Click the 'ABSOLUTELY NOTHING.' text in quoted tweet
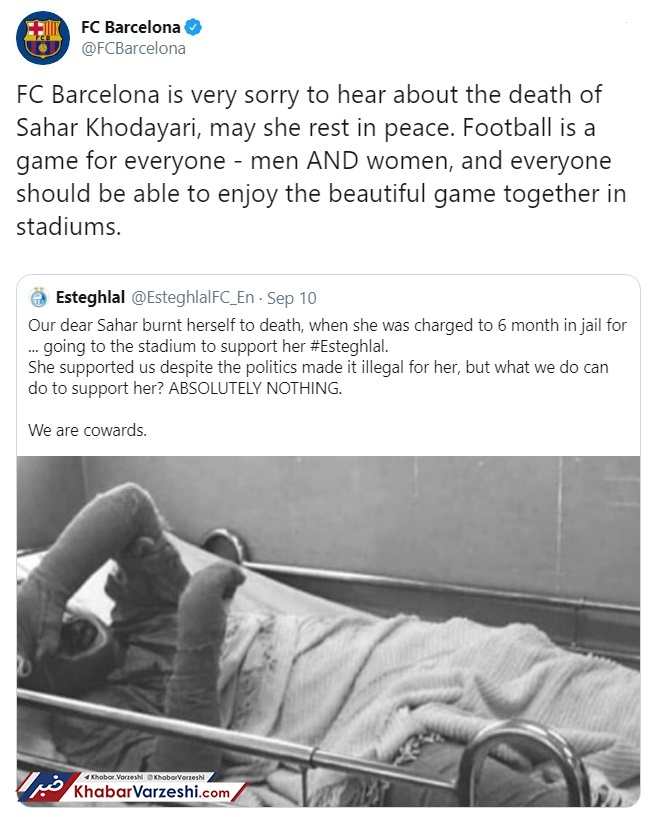 coord(255,388)
